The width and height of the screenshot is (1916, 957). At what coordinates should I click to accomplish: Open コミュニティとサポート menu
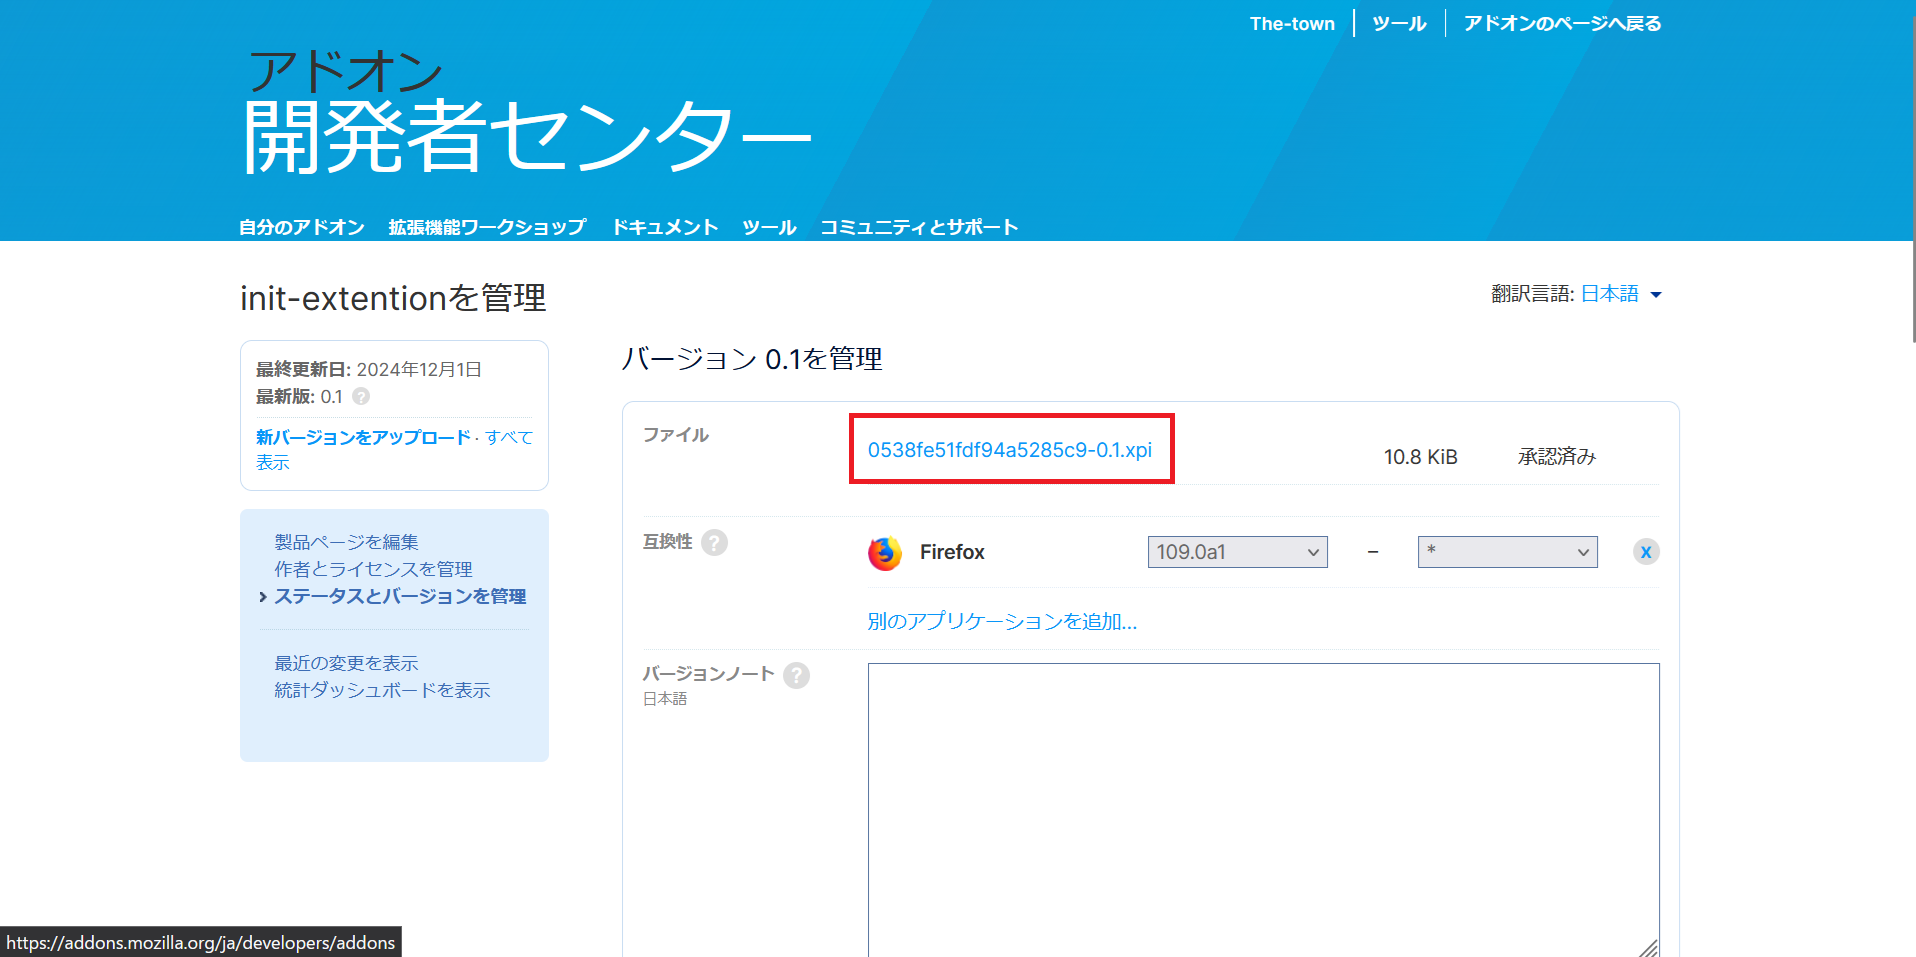[919, 227]
